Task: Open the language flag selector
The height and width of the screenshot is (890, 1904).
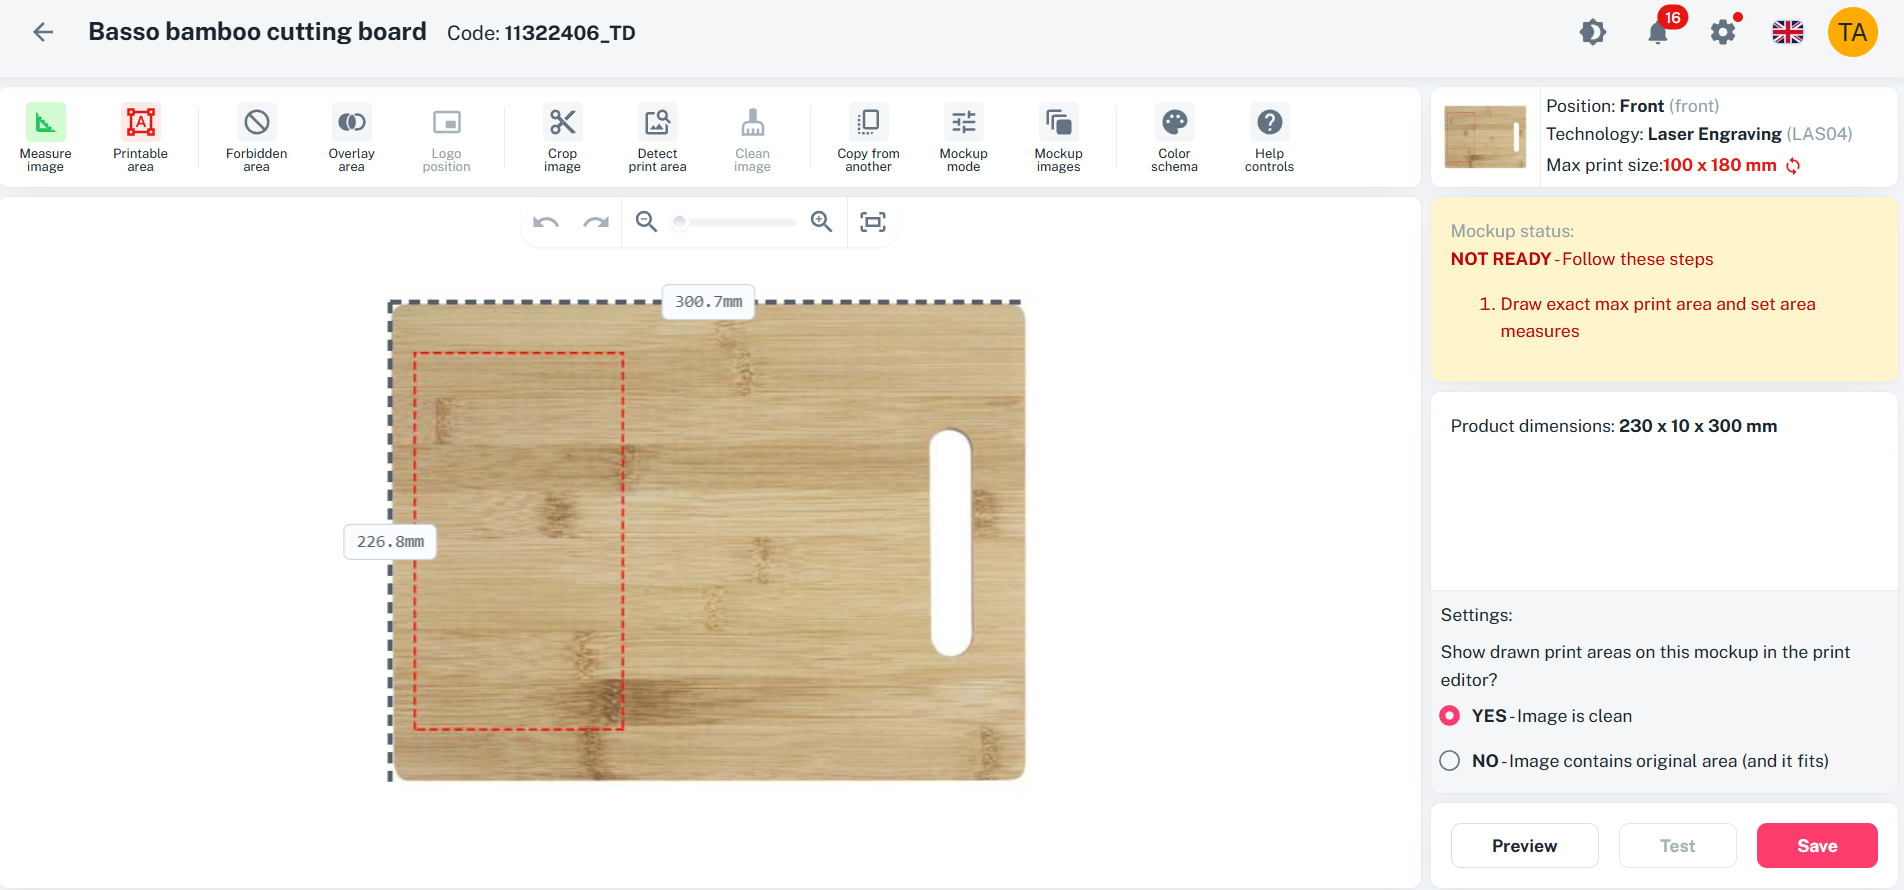Action: pyautogui.click(x=1788, y=32)
